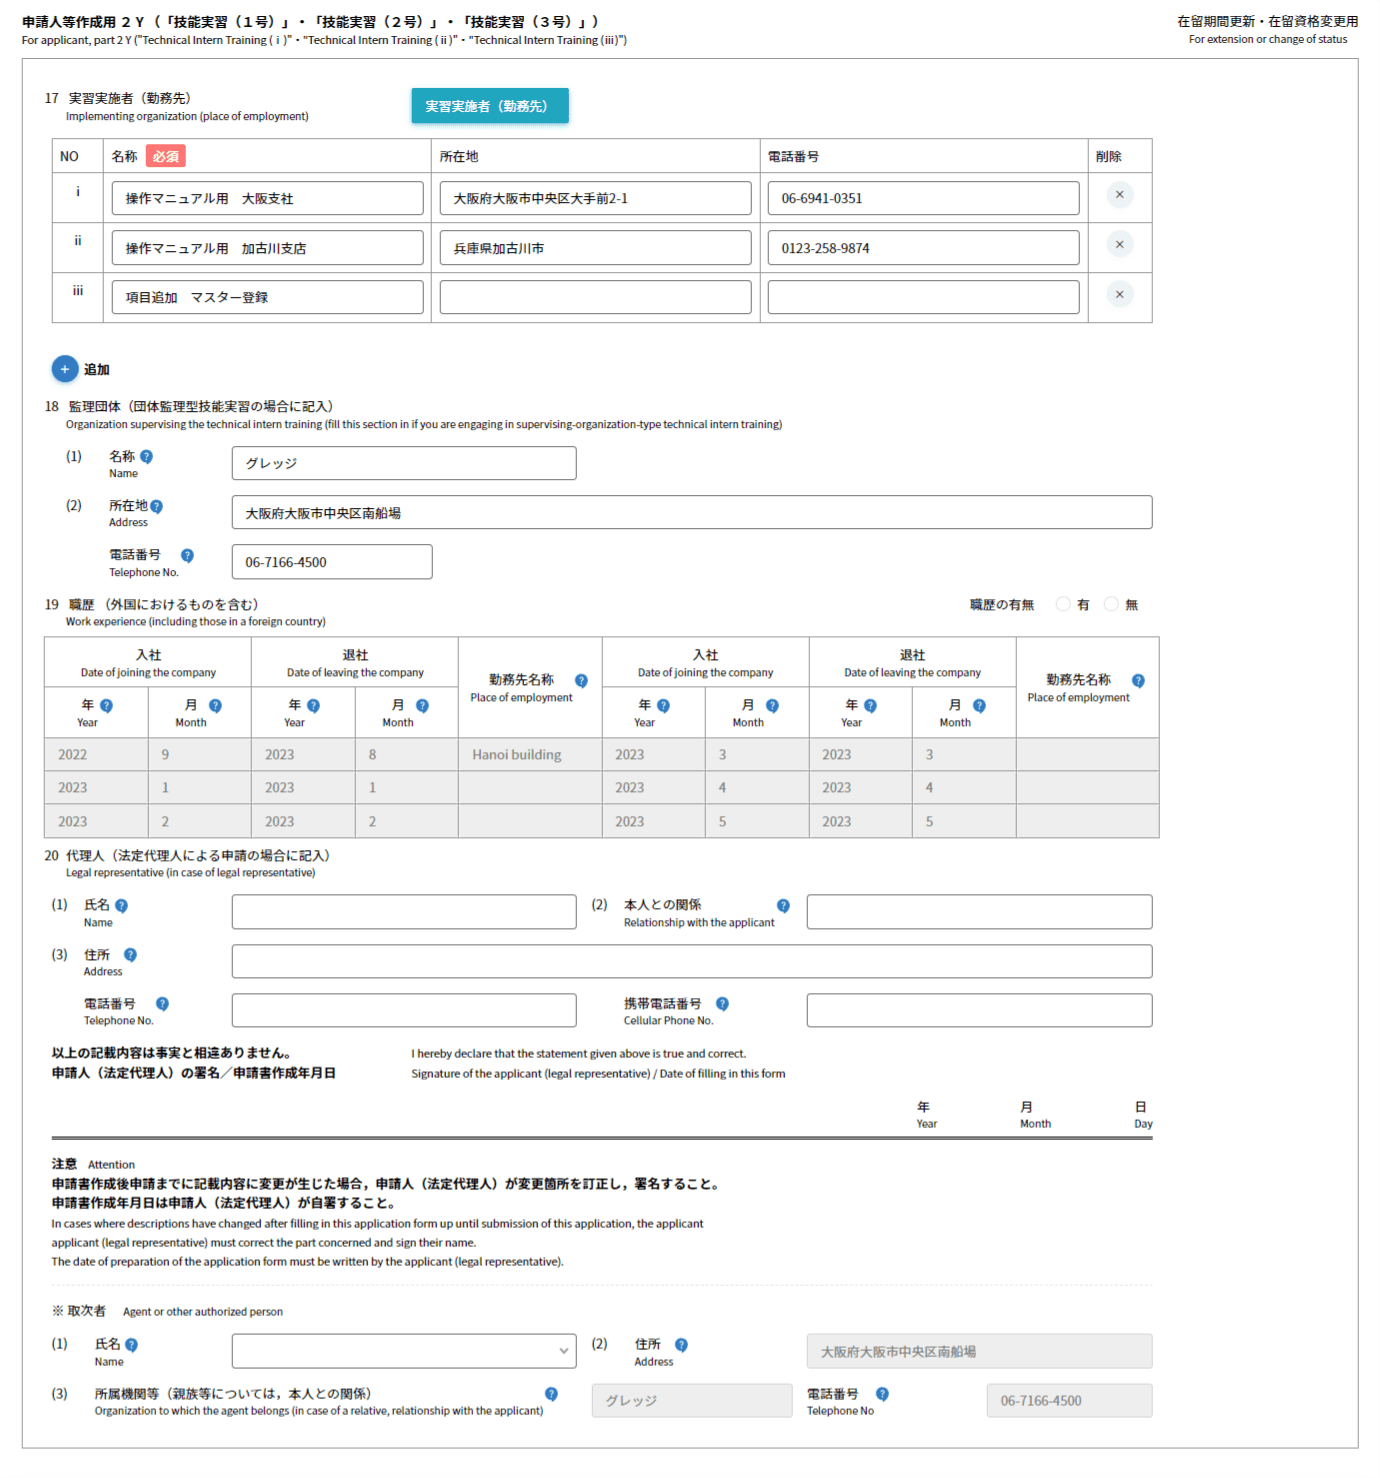Remove row iii with the delete icon

coord(1119,294)
